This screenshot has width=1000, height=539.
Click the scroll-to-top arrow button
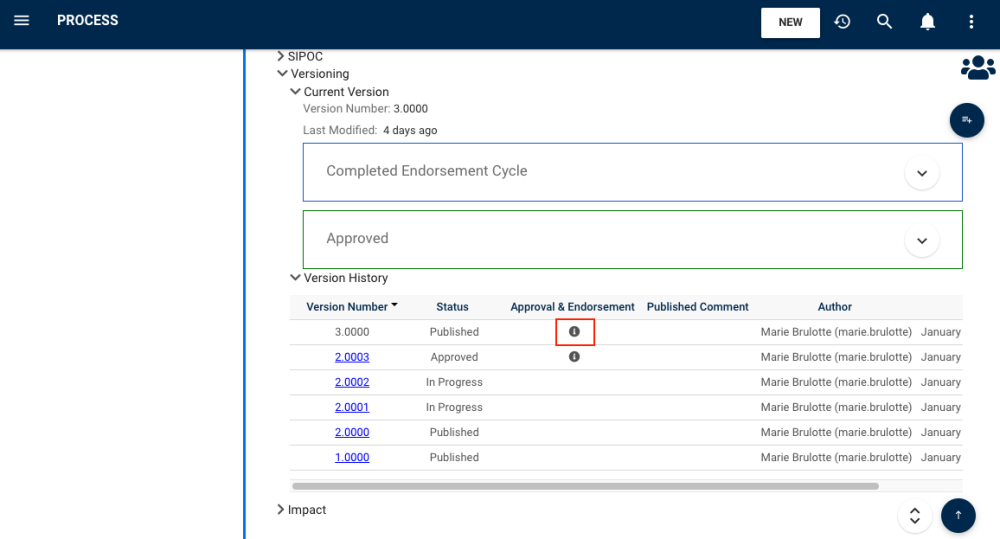pos(957,515)
